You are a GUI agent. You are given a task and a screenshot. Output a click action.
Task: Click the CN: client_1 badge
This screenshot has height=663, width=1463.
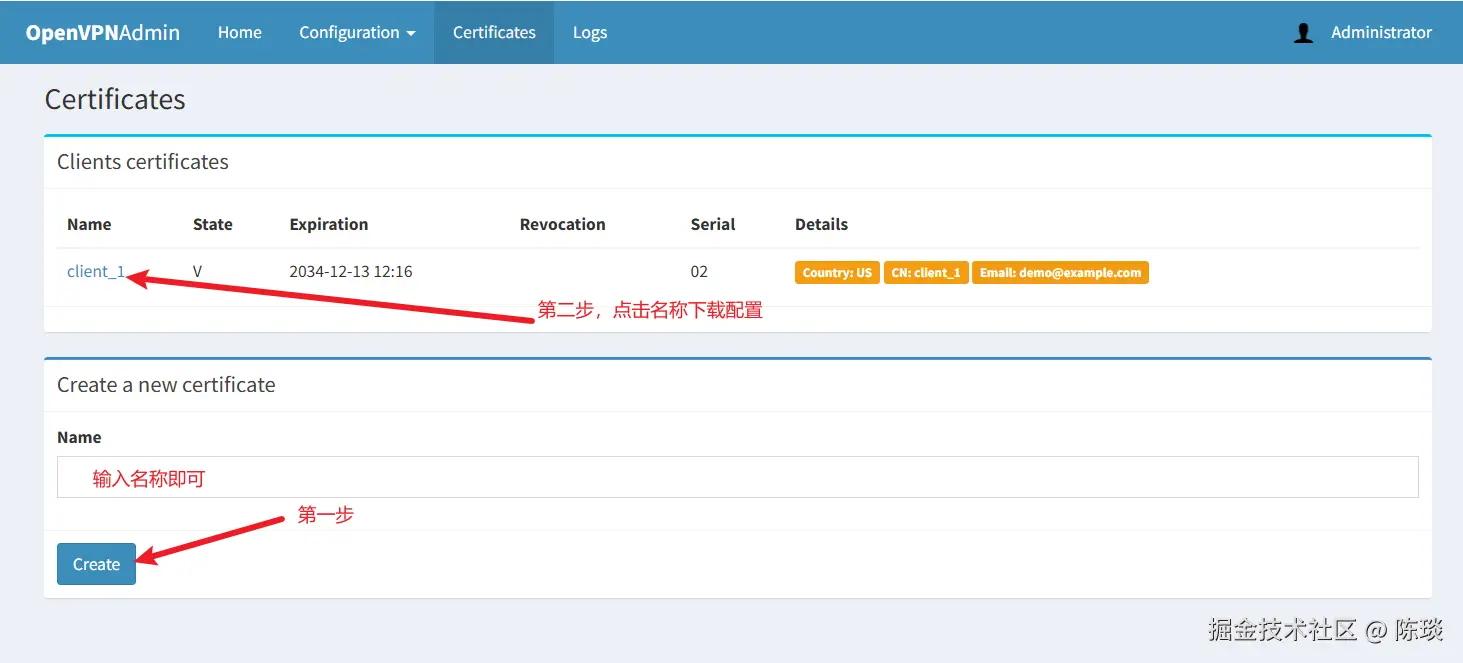click(926, 272)
